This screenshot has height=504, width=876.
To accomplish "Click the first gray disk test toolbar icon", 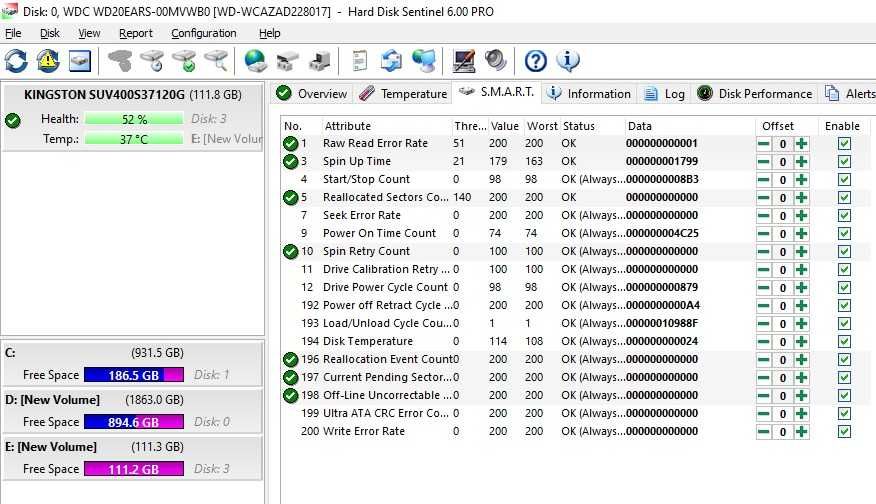I will [120, 61].
